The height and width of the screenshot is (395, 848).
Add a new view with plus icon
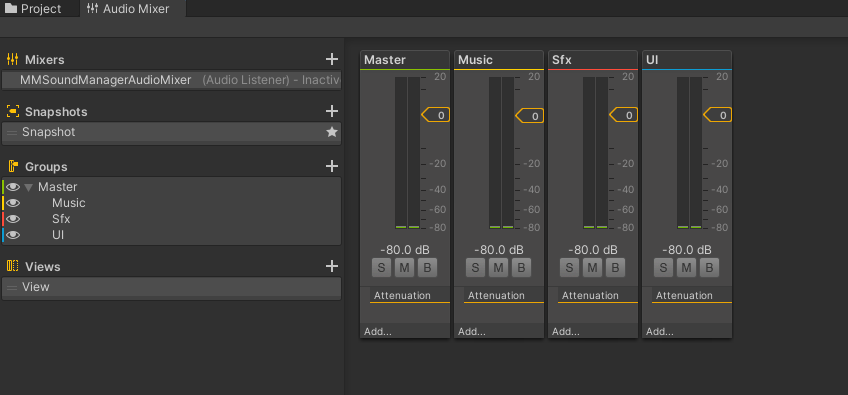point(332,266)
